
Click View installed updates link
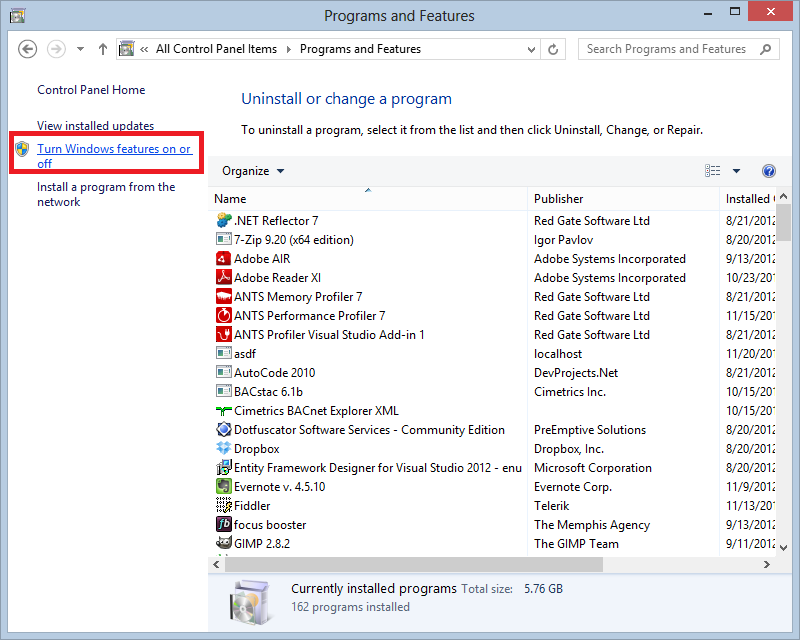pyautogui.click(x=95, y=126)
